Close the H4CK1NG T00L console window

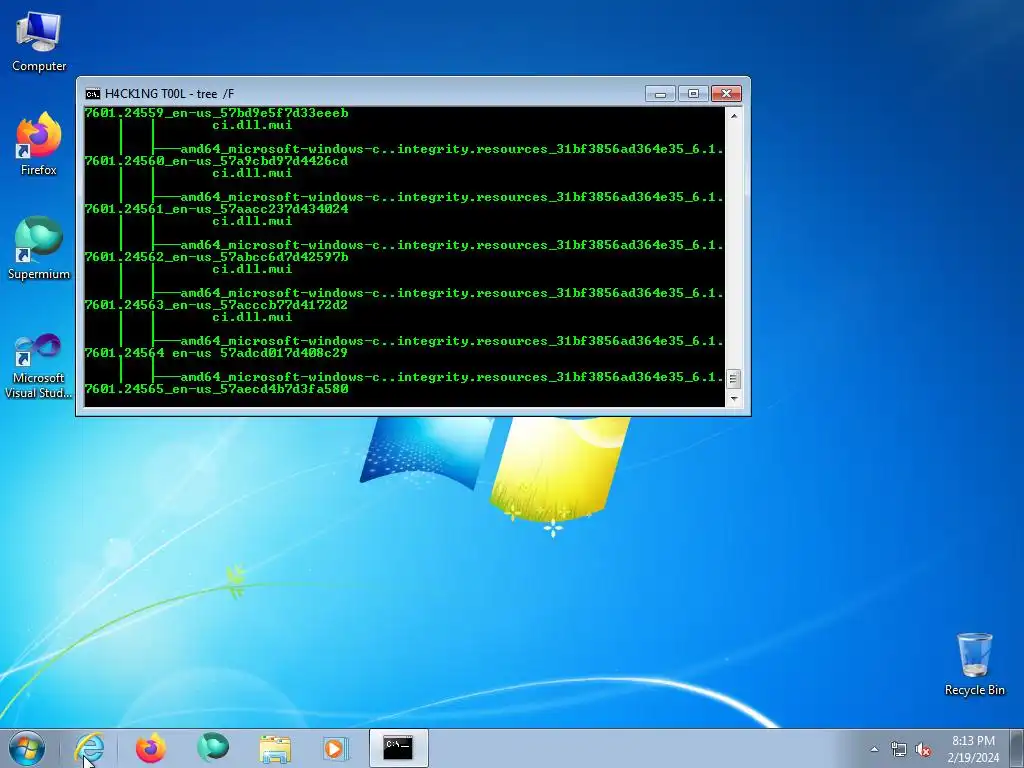(x=726, y=94)
